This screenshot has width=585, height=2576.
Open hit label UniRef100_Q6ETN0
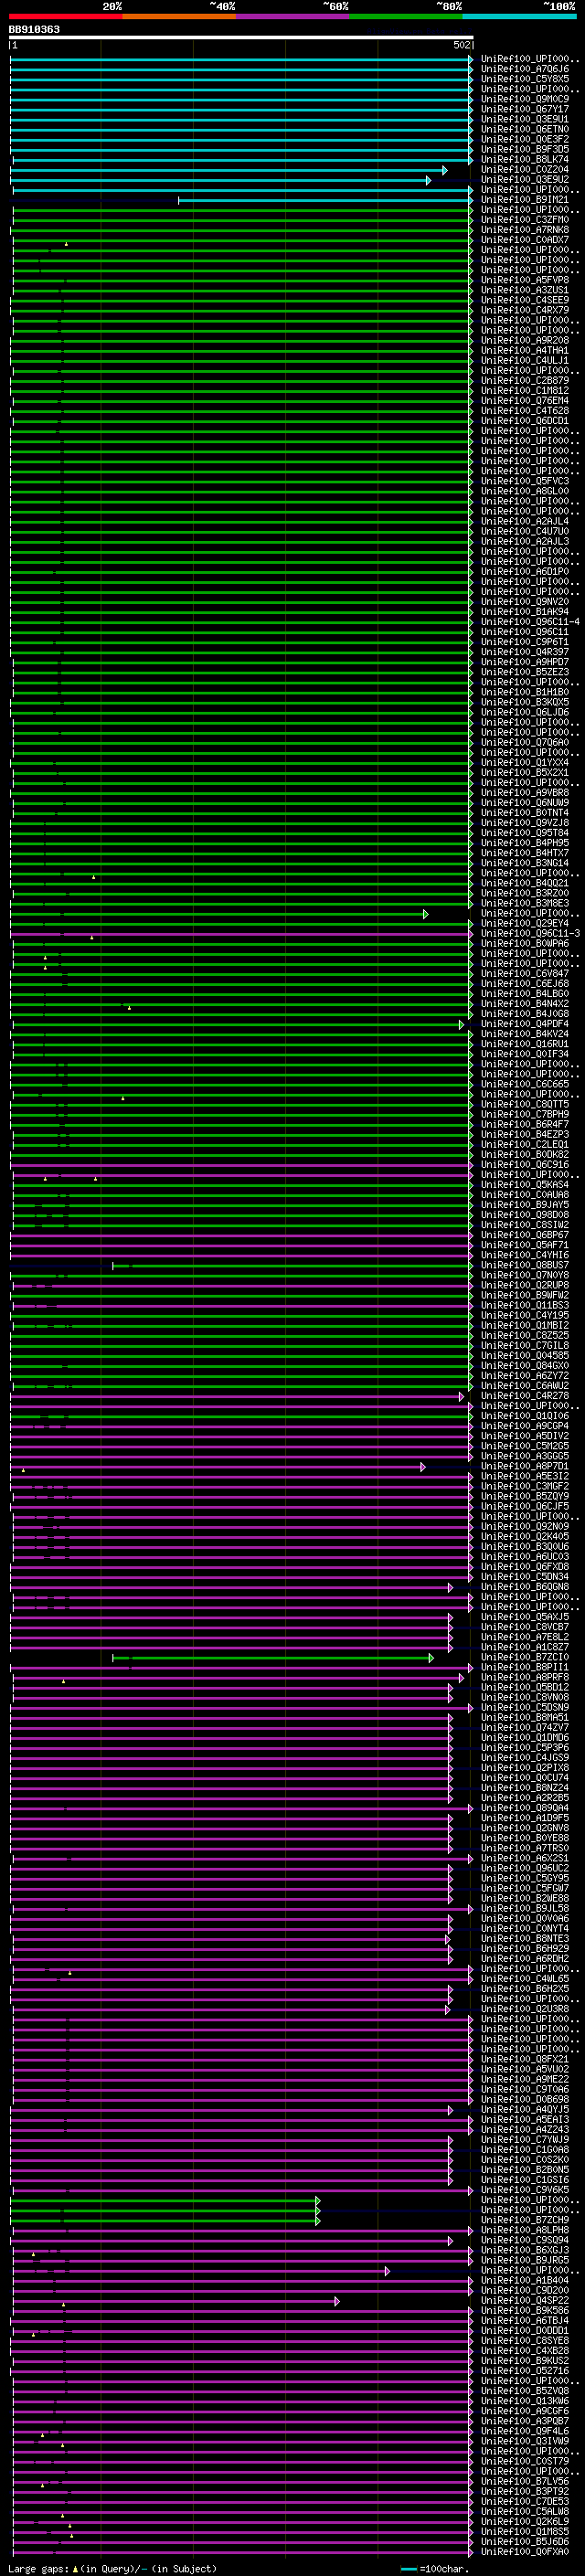coord(525,129)
